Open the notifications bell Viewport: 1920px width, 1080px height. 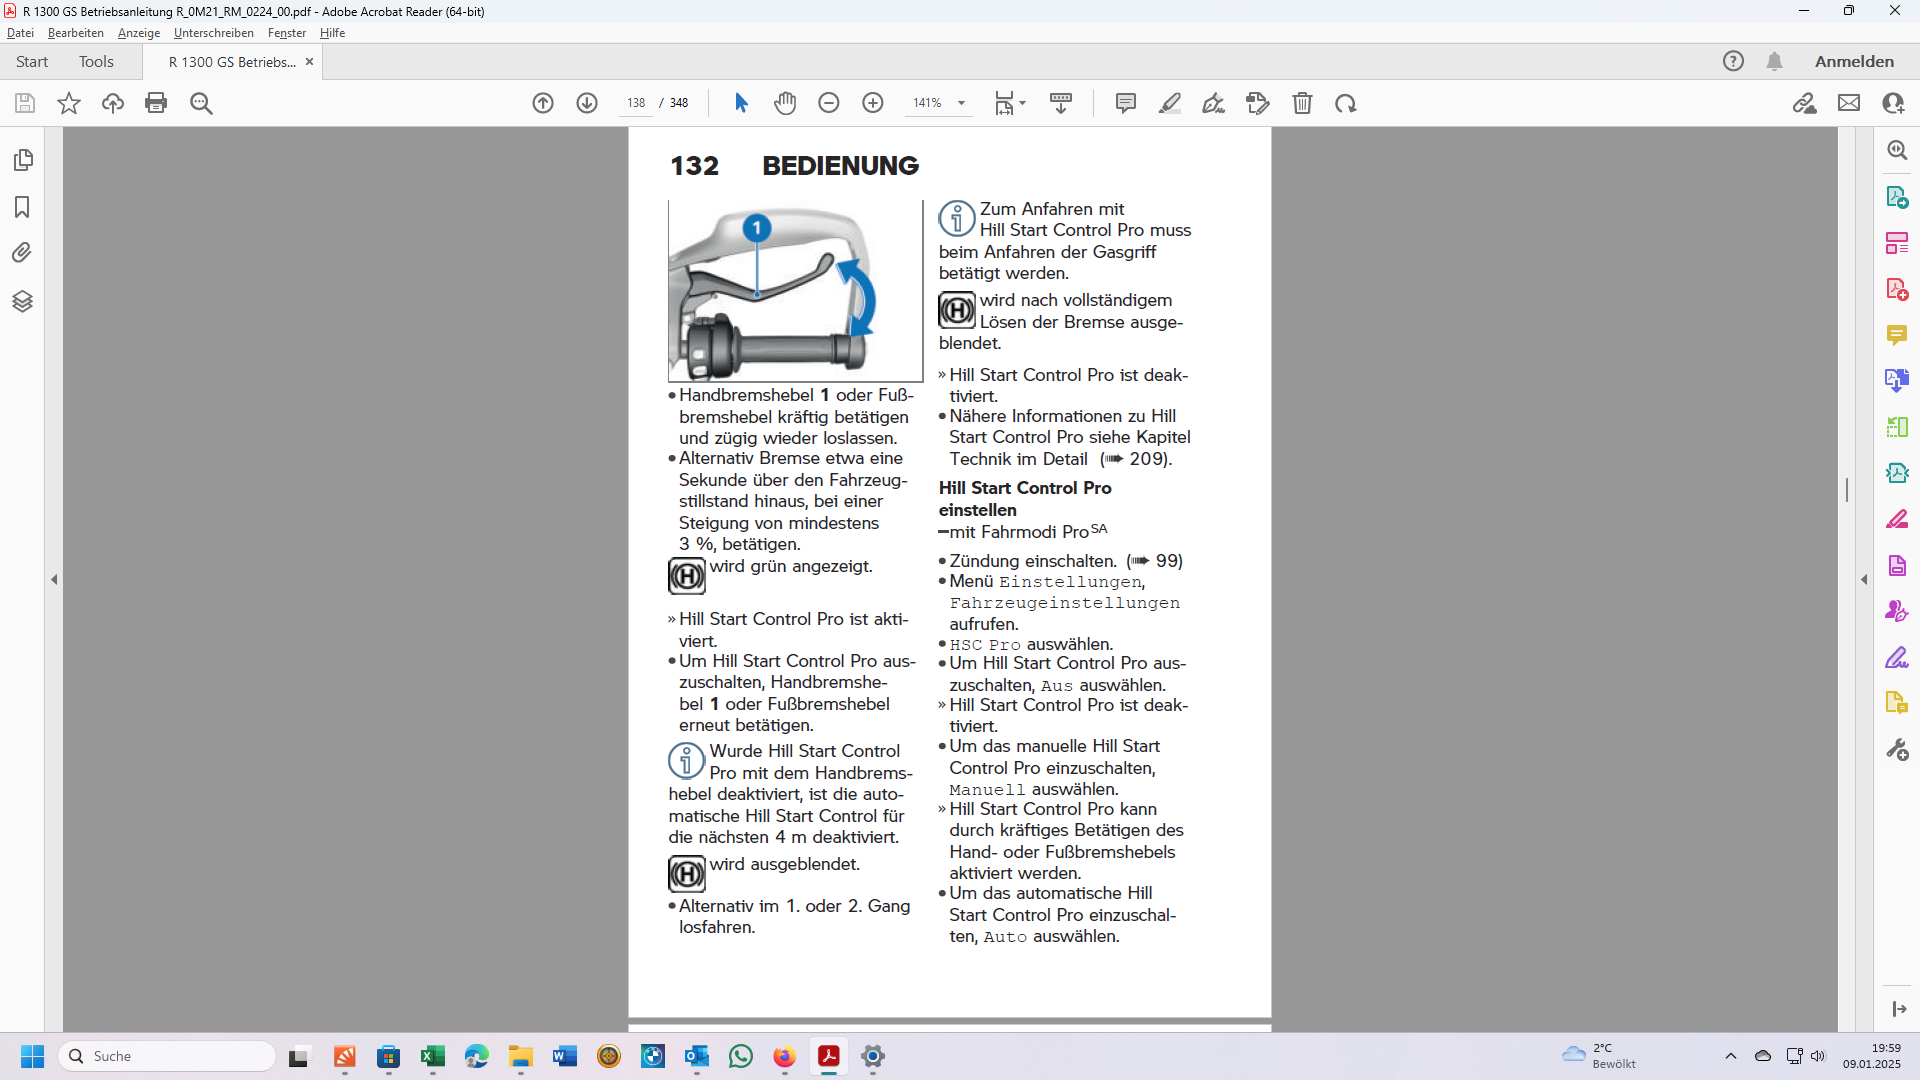[x=1774, y=62]
